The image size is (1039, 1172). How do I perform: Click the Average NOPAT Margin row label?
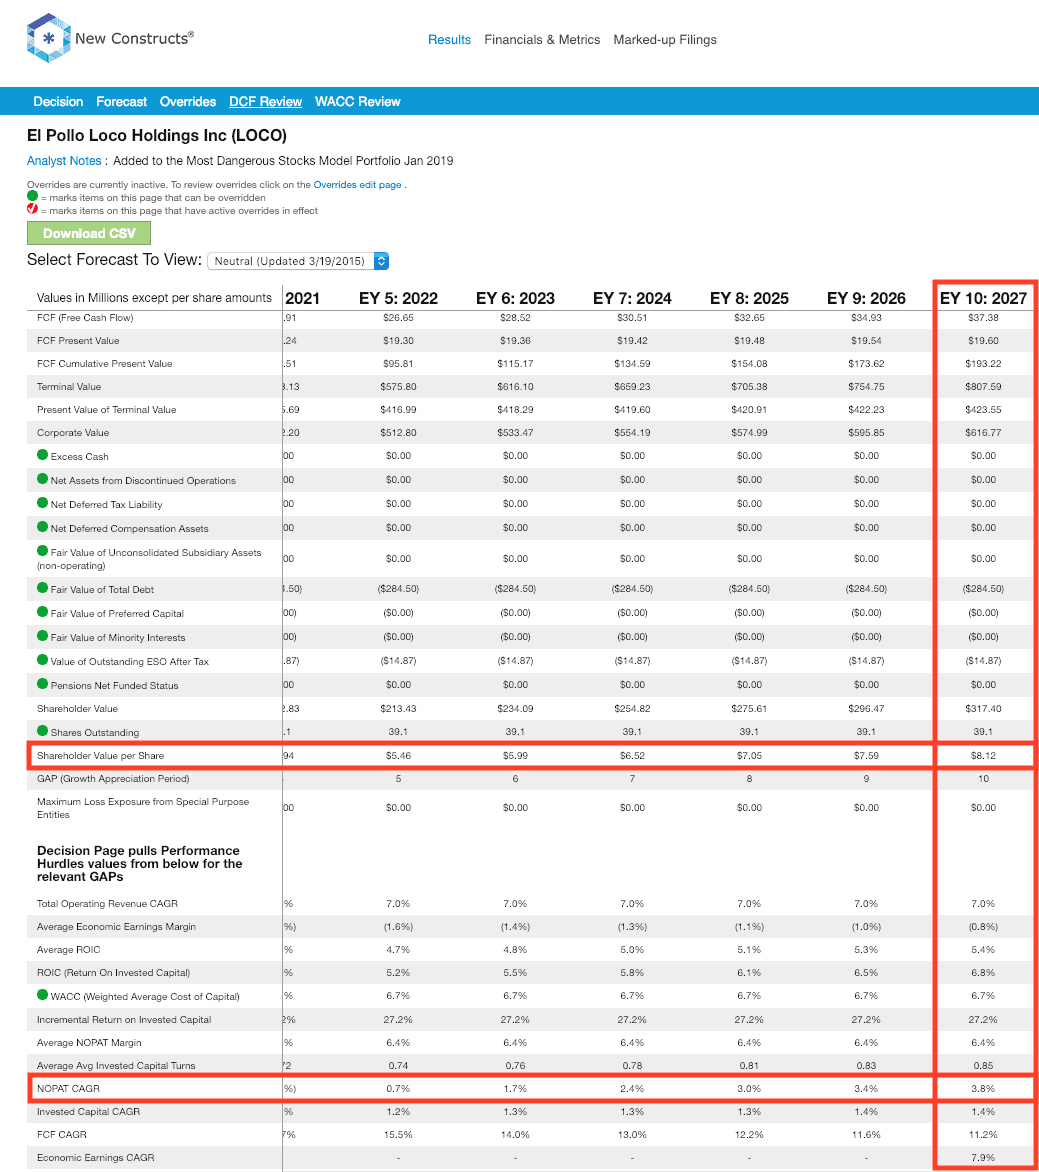point(89,1043)
